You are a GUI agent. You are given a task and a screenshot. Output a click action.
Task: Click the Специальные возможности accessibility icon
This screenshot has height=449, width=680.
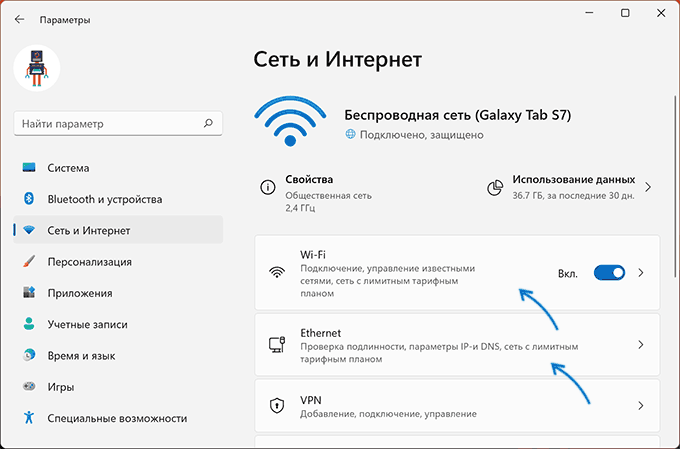[29, 417]
